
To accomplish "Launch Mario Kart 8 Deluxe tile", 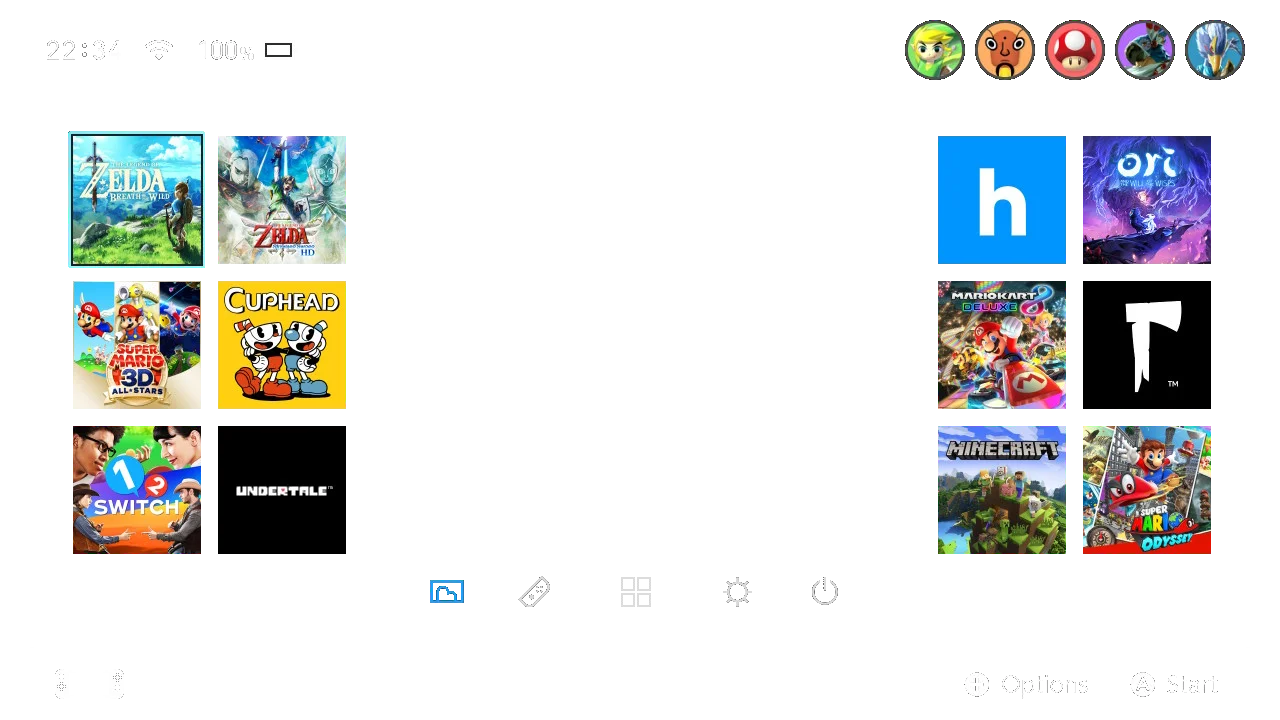I will pos(1002,345).
